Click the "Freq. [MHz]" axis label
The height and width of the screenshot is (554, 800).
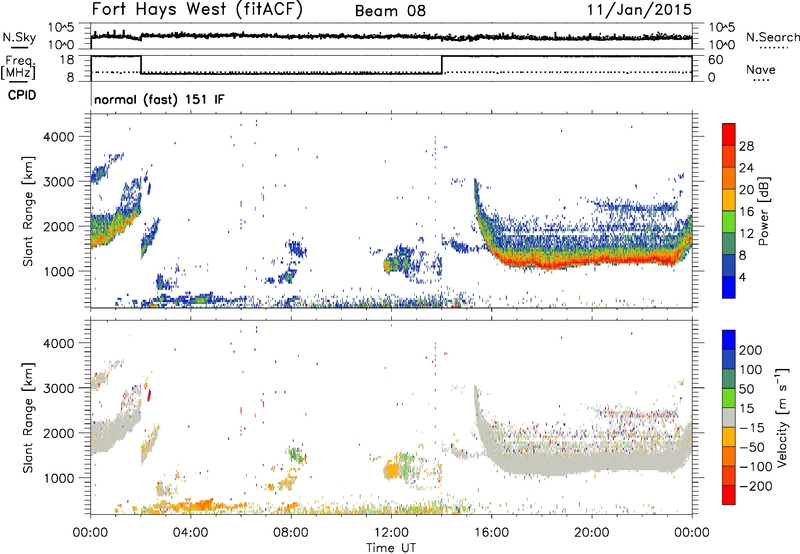pyautogui.click(x=19, y=68)
